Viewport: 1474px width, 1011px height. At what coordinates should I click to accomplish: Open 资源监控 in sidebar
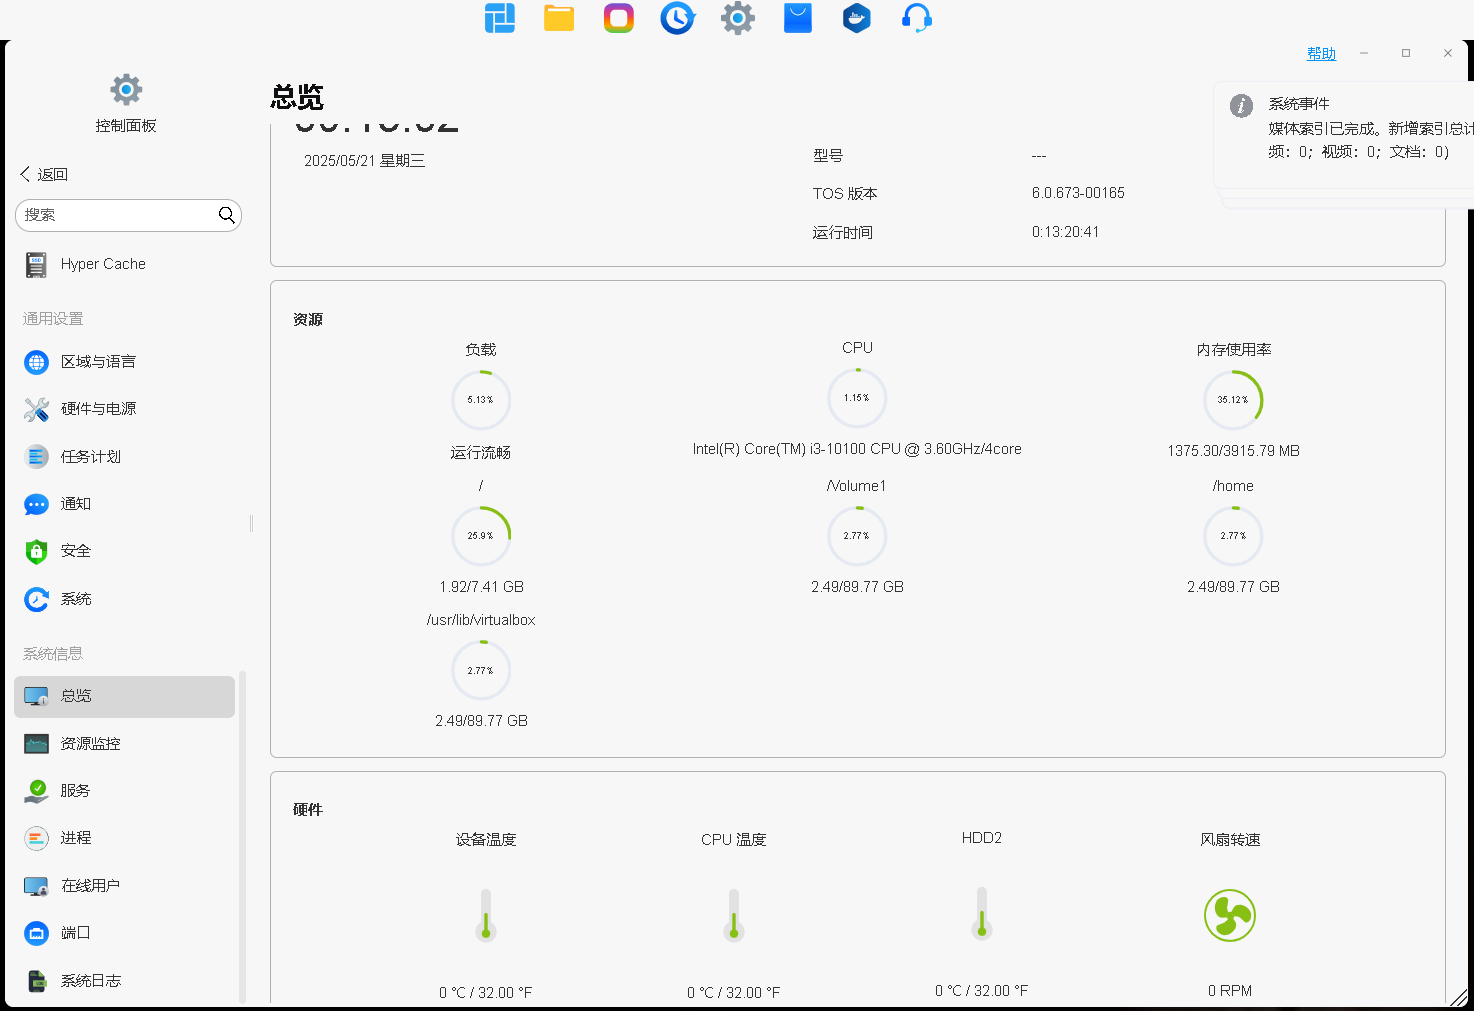point(90,744)
